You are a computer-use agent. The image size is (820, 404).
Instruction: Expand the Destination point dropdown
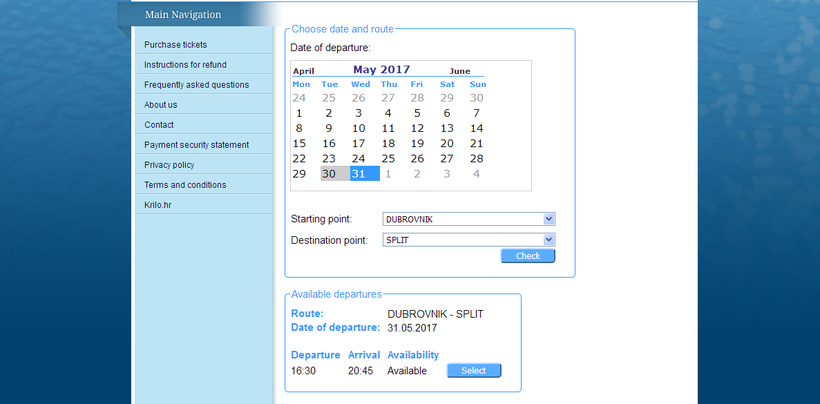[x=468, y=240]
